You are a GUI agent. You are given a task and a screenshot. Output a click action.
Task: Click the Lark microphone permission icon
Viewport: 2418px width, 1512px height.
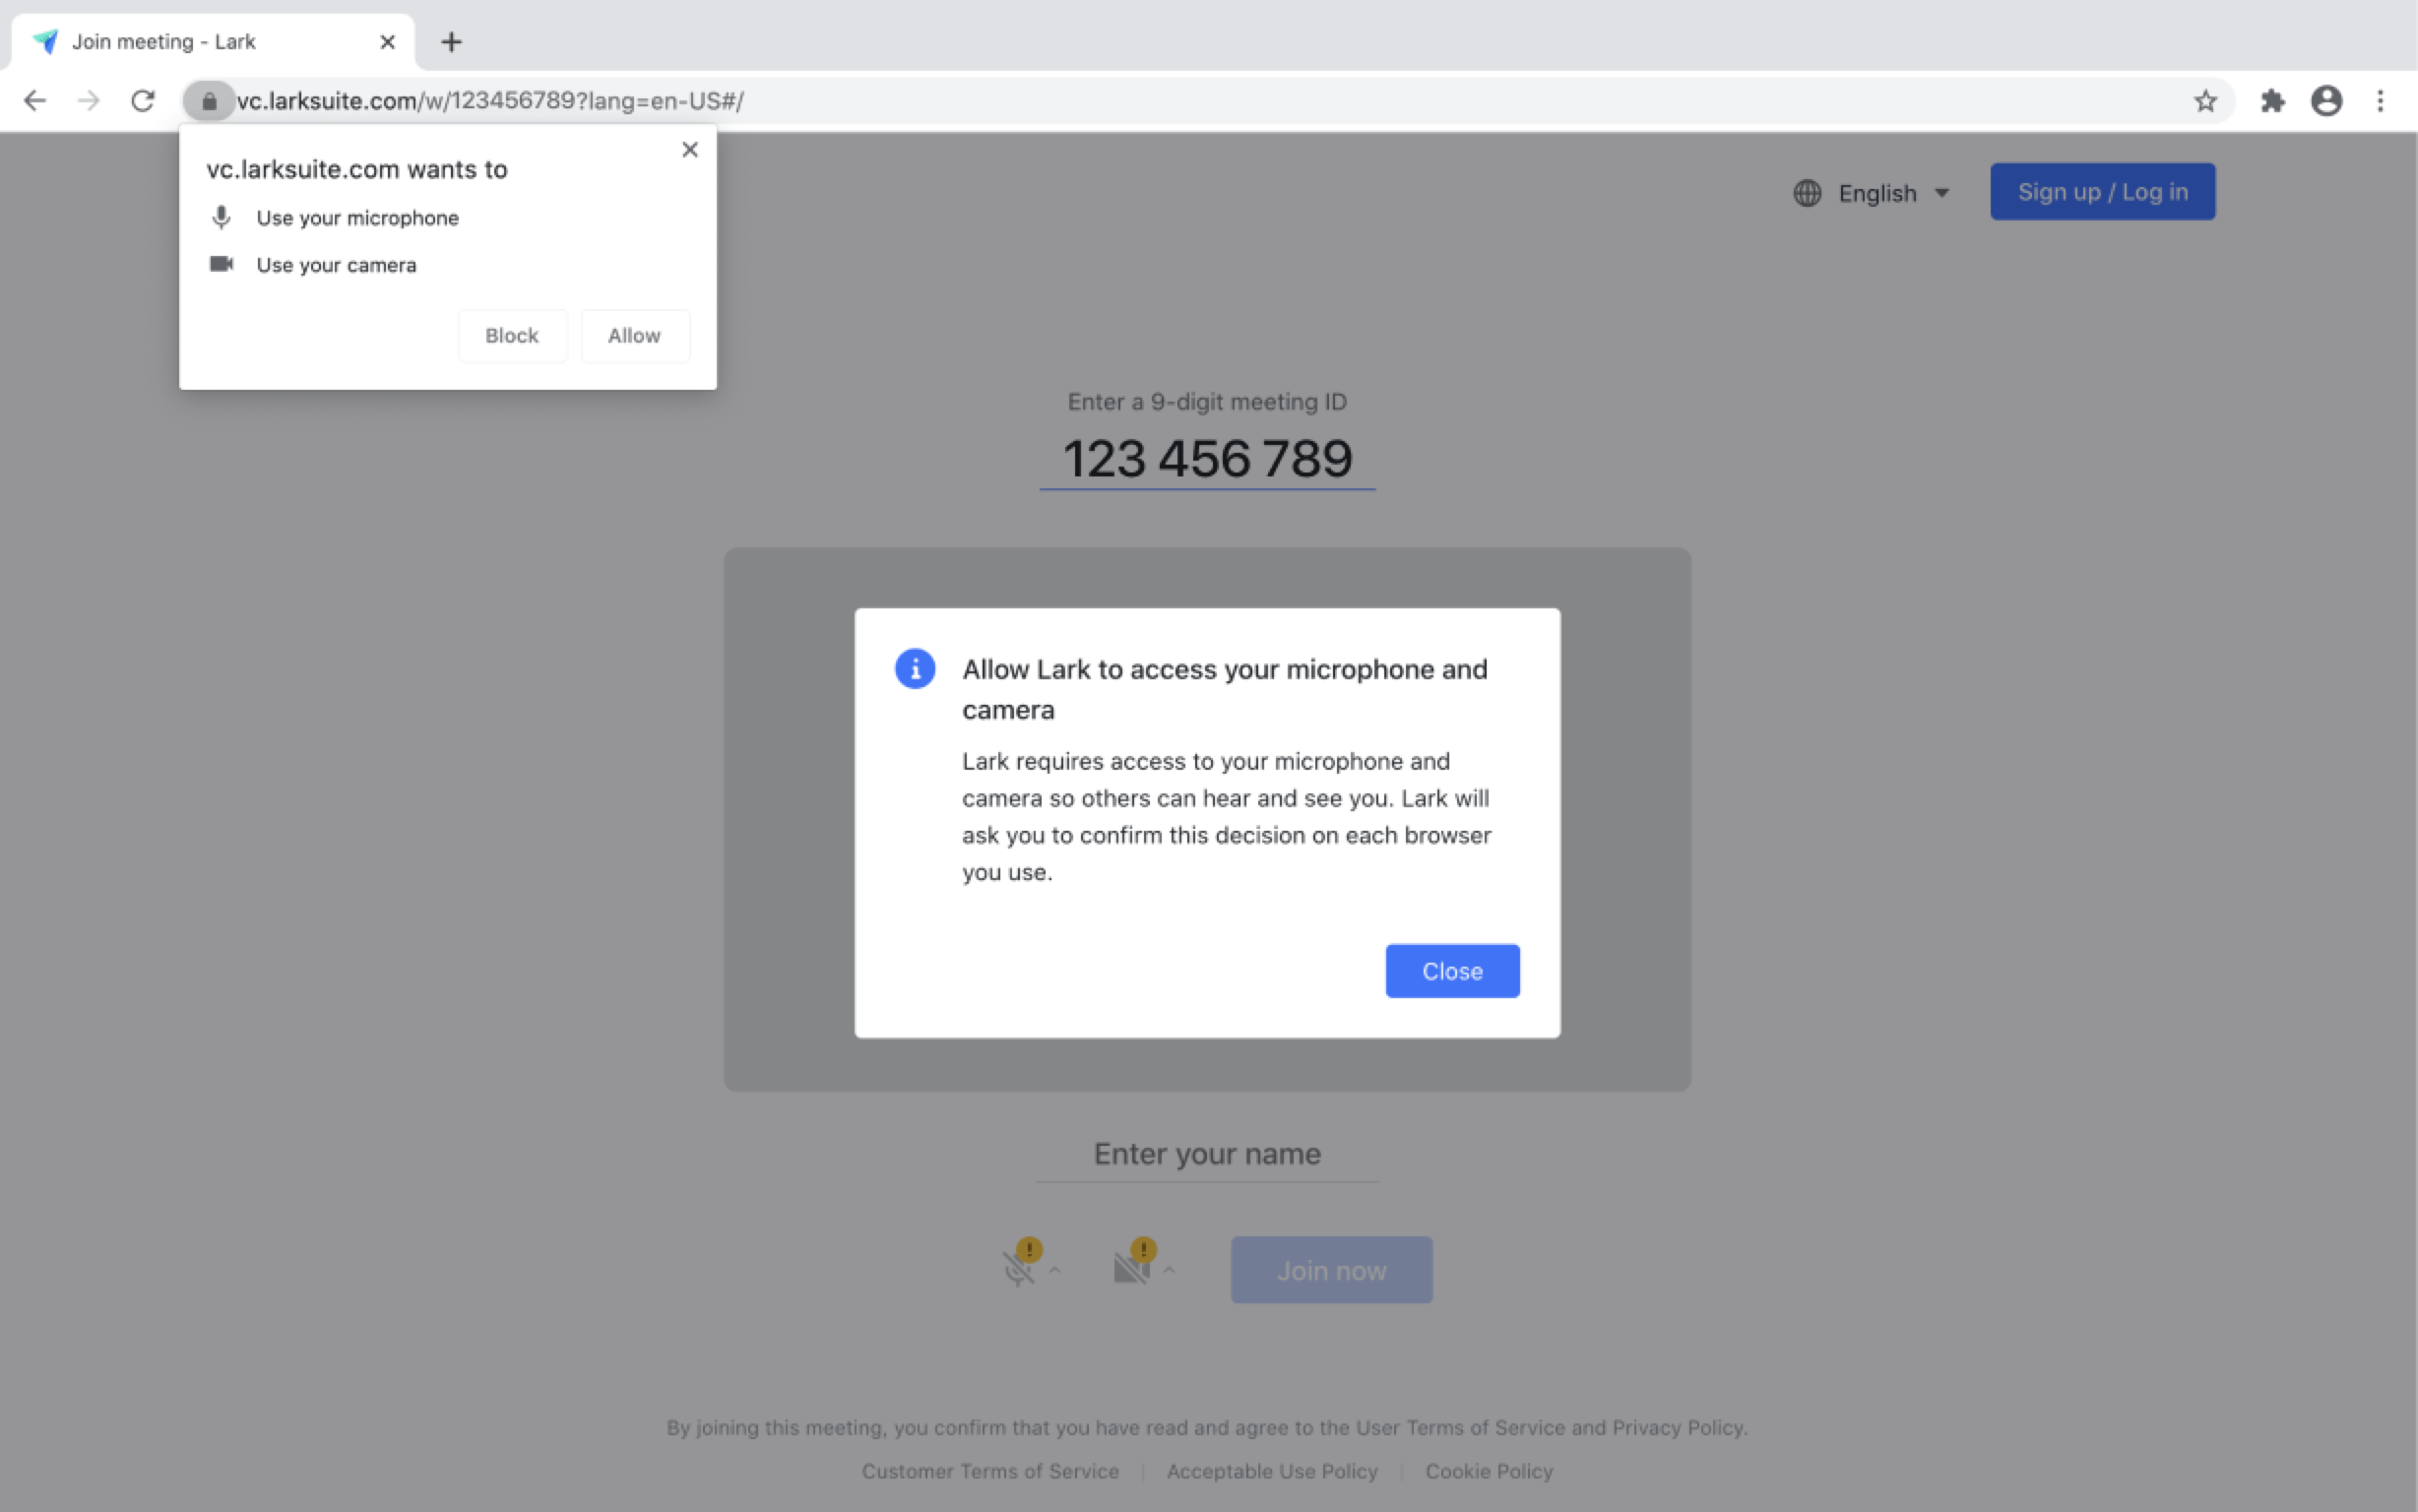coord(222,216)
